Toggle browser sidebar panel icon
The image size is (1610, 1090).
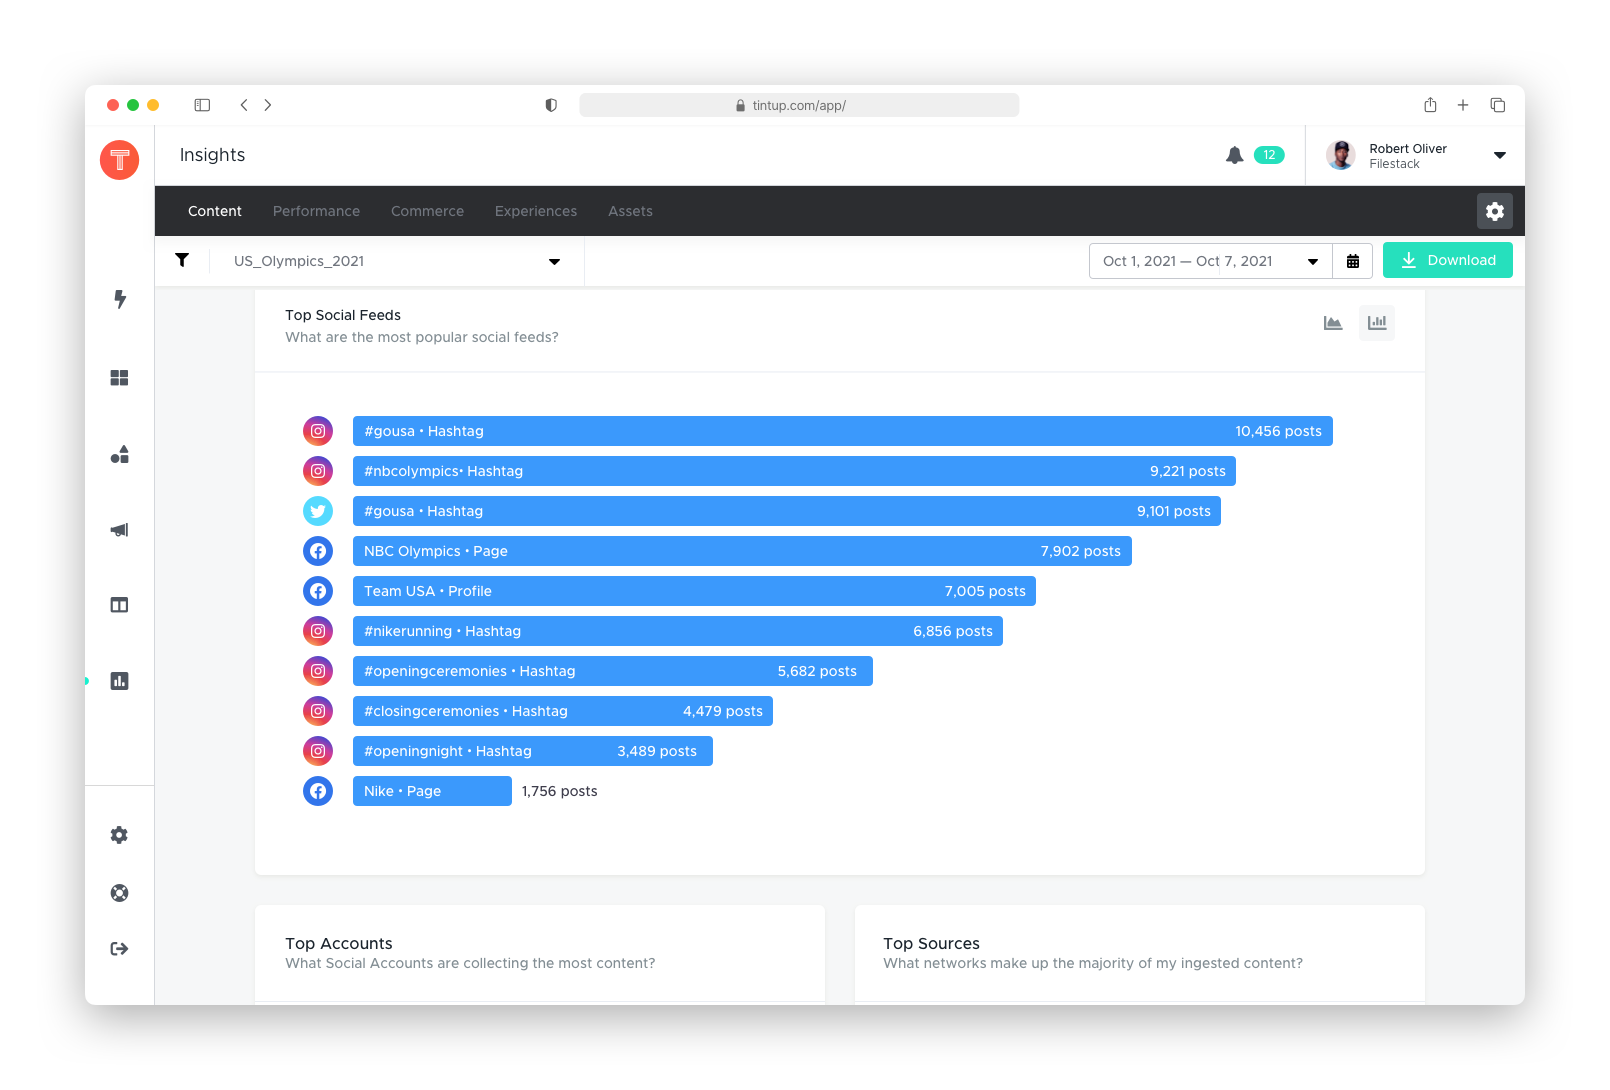coord(202,105)
